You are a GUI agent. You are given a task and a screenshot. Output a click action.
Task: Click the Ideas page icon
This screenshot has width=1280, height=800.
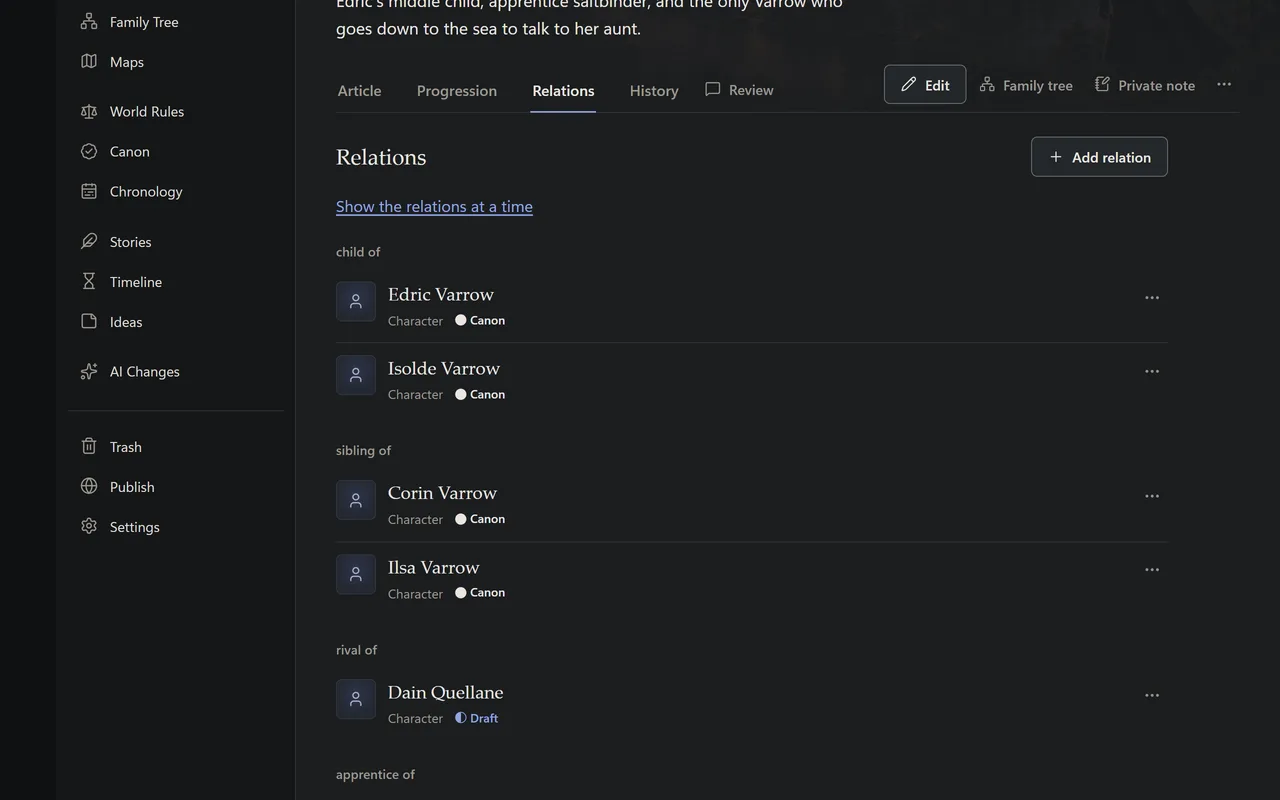tap(89, 321)
